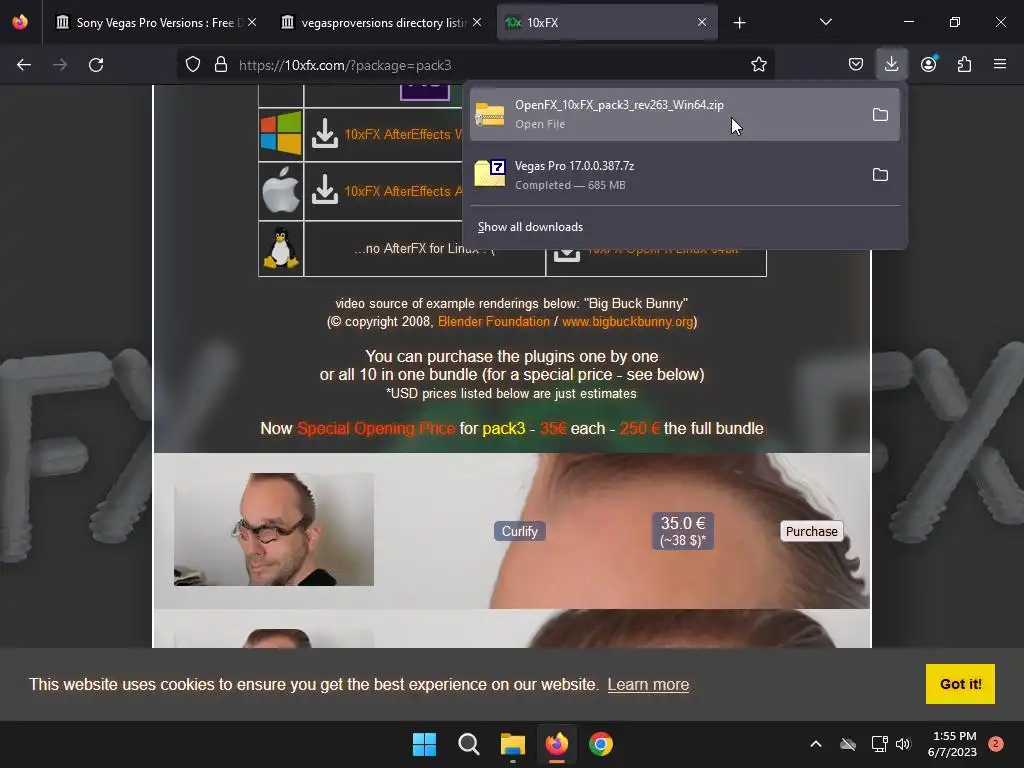
Task: Open the Pocket save icon
Action: tap(856, 64)
